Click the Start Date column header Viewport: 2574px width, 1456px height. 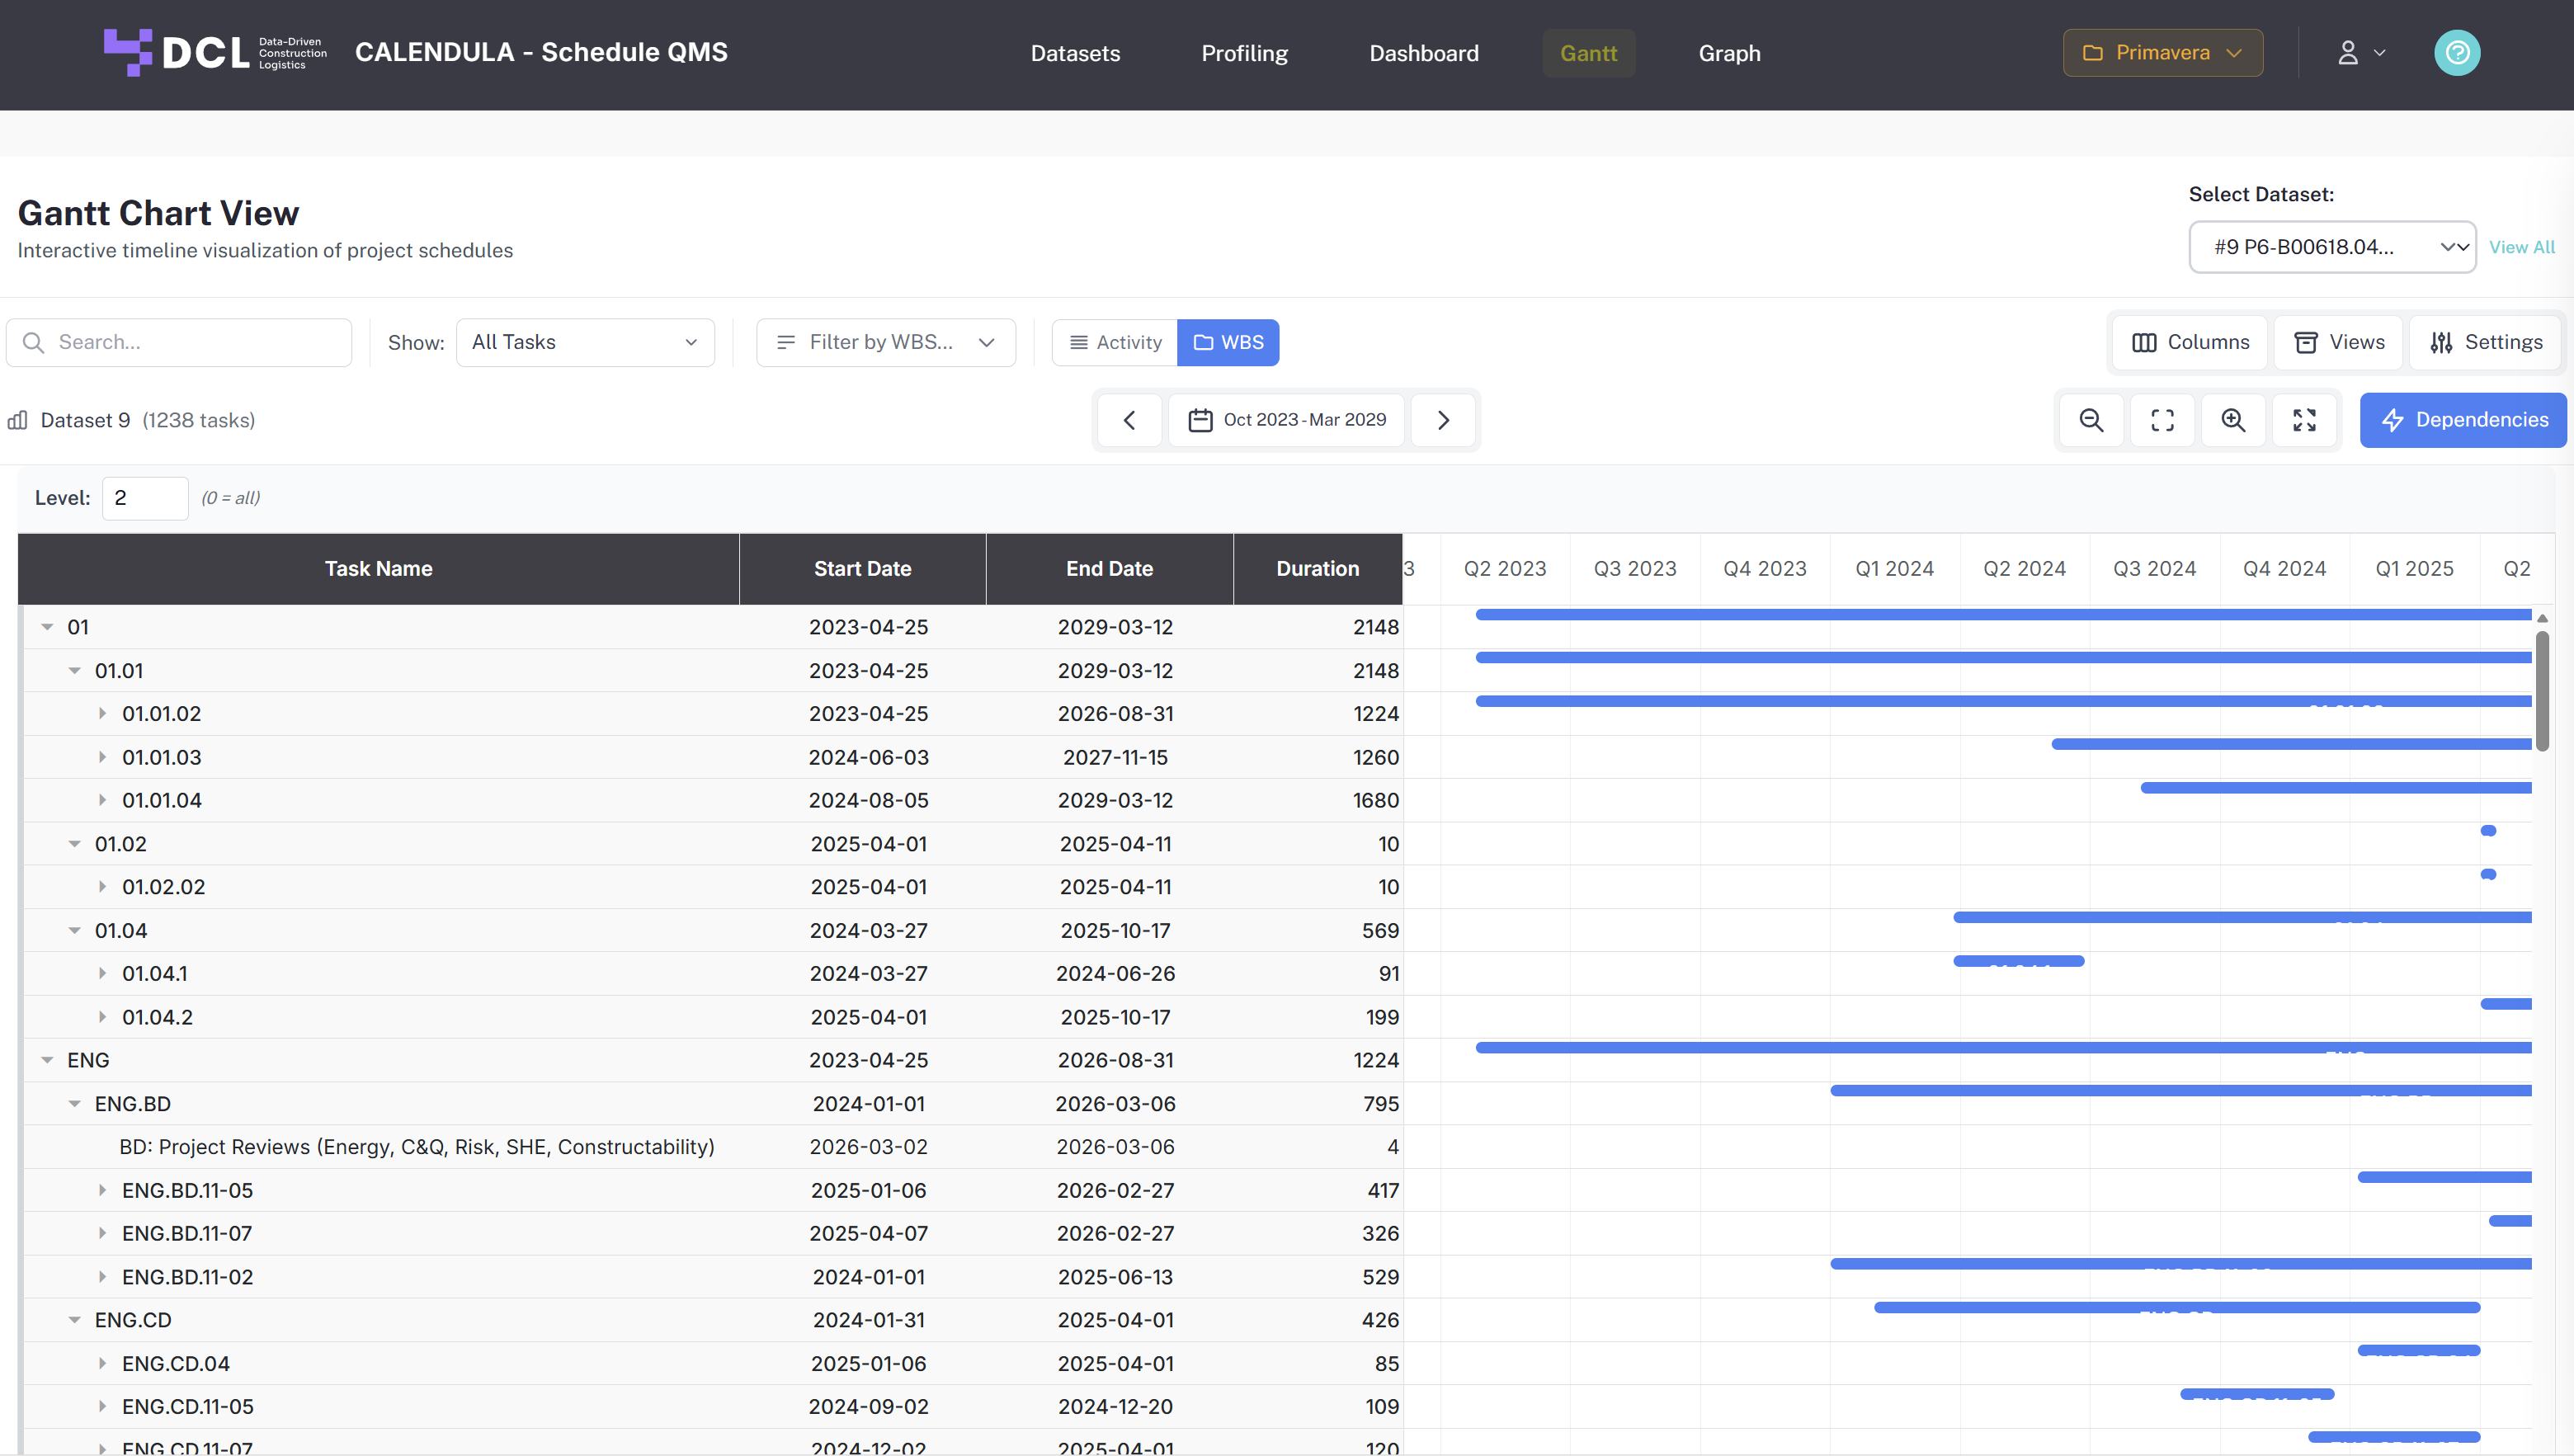pos(862,569)
